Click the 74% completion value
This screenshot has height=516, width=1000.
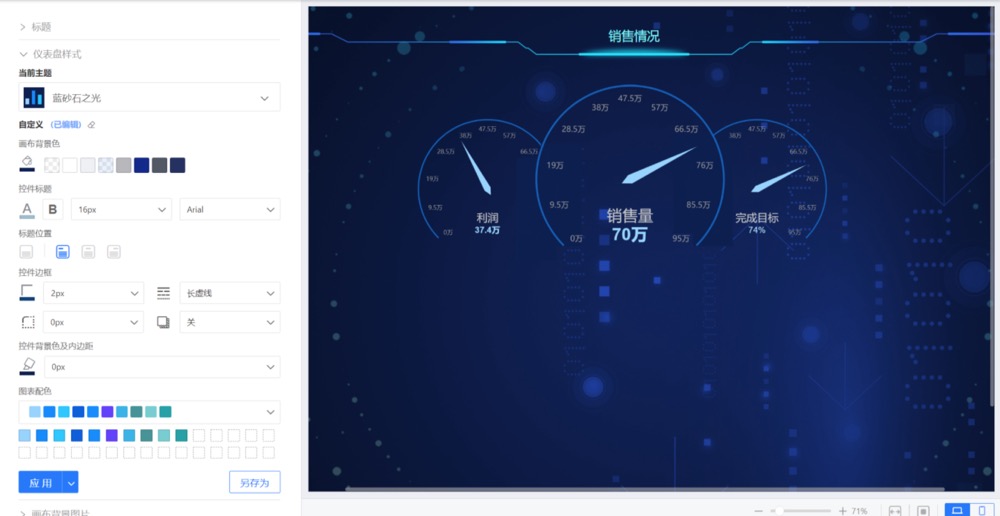tap(757, 230)
